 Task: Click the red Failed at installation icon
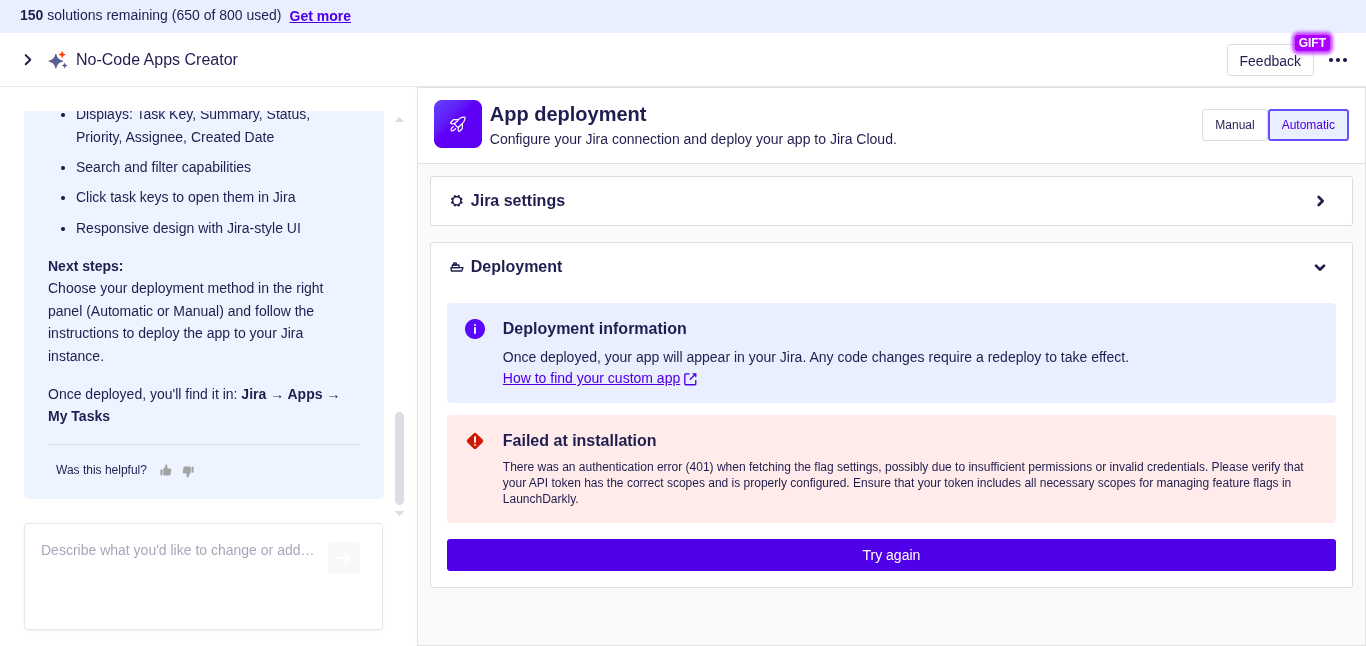point(475,441)
